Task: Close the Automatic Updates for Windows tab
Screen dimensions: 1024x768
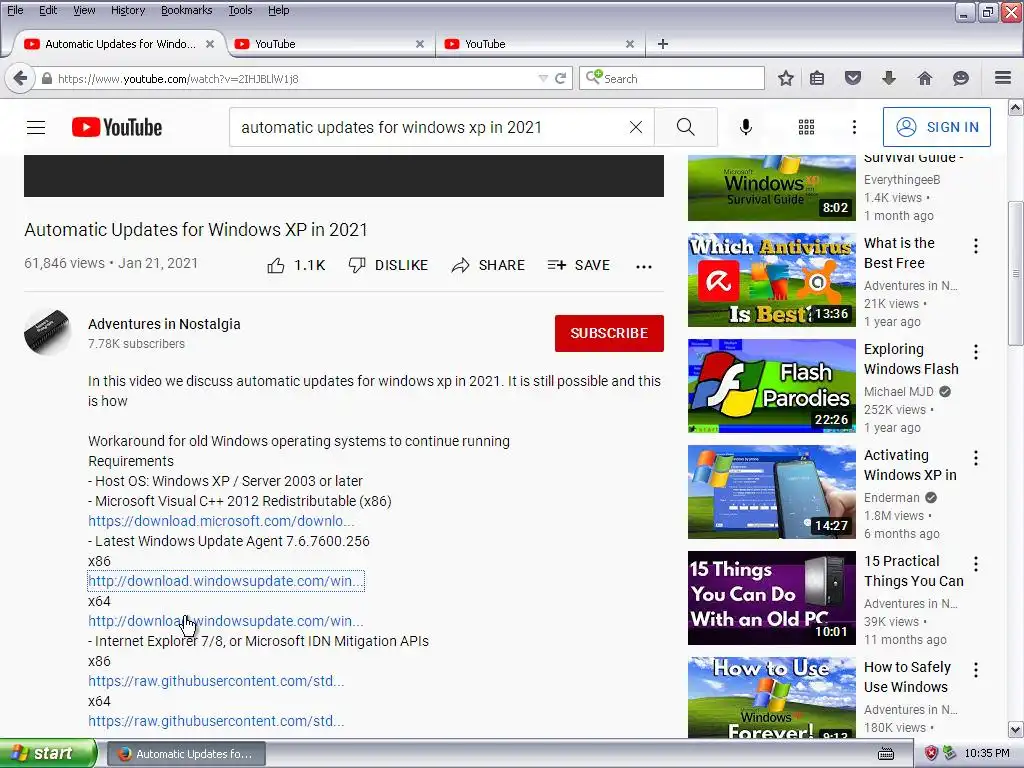Action: pos(210,44)
